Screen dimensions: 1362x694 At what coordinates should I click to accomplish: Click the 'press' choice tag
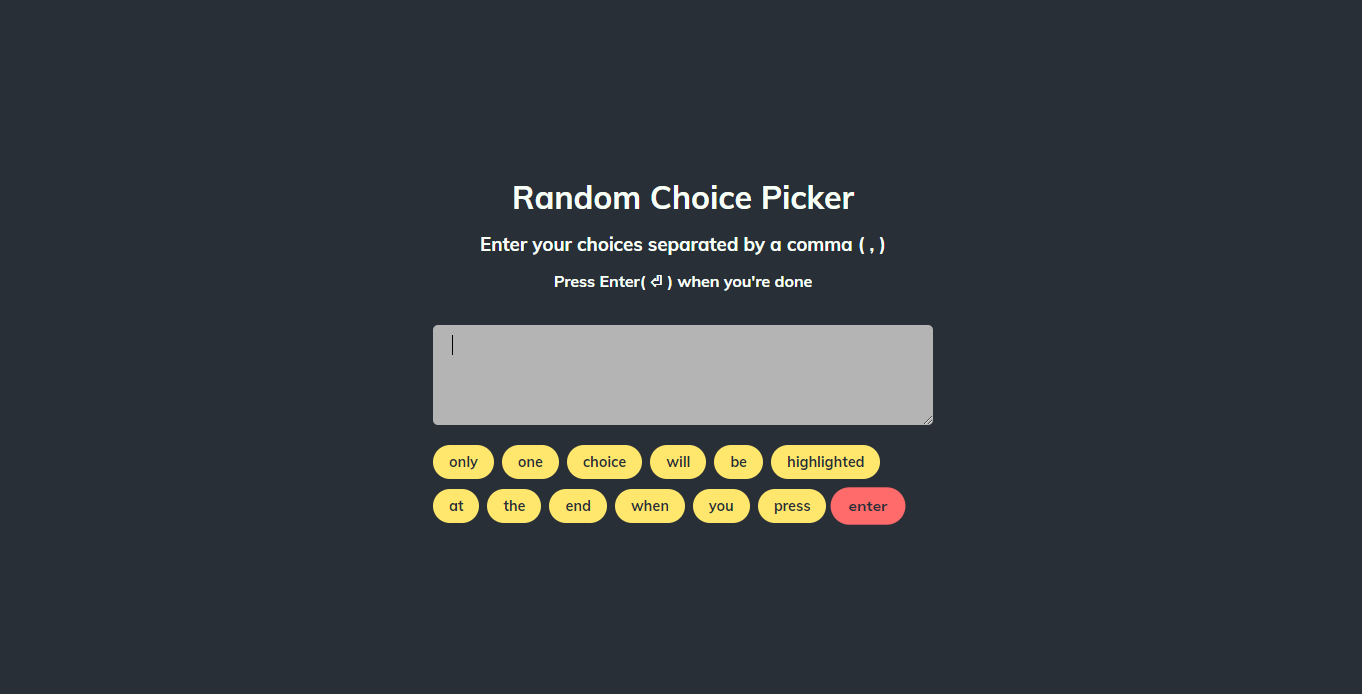[x=791, y=505]
